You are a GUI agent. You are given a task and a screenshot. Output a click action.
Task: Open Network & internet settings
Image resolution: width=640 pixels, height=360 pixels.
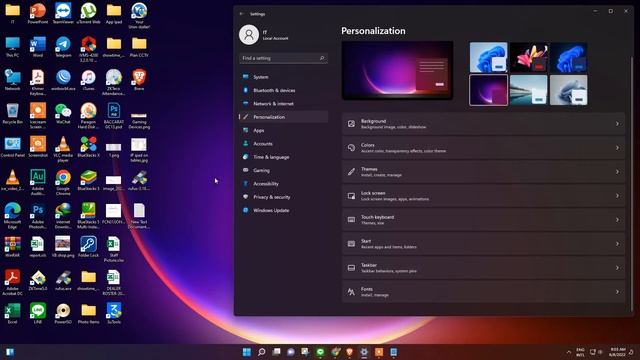coord(283,104)
